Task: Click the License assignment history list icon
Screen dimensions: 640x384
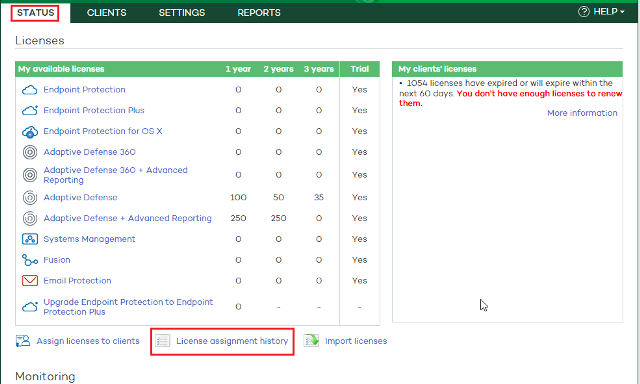Action: pyautogui.click(x=162, y=341)
